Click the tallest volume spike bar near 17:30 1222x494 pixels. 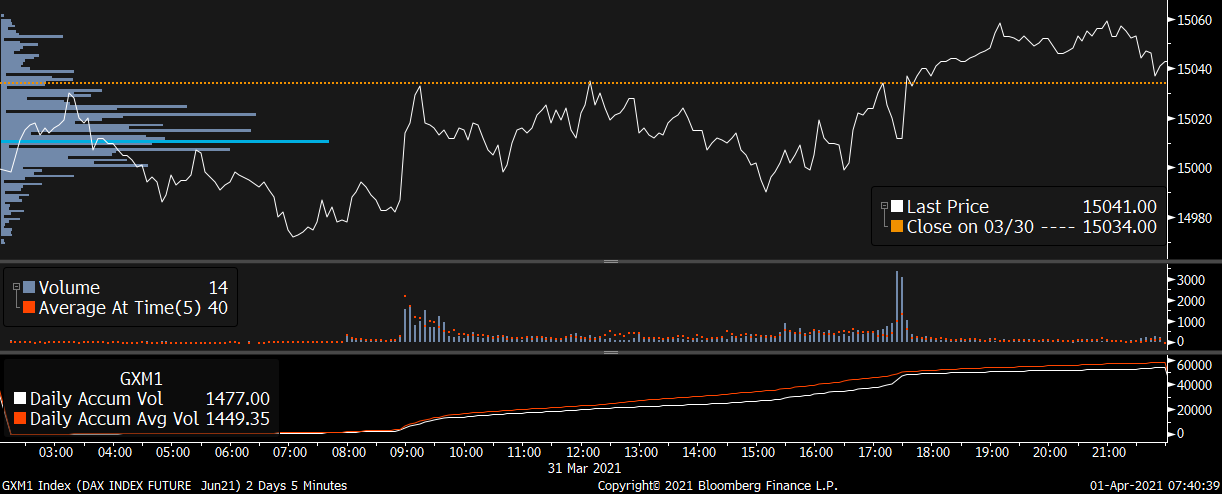[x=897, y=306]
